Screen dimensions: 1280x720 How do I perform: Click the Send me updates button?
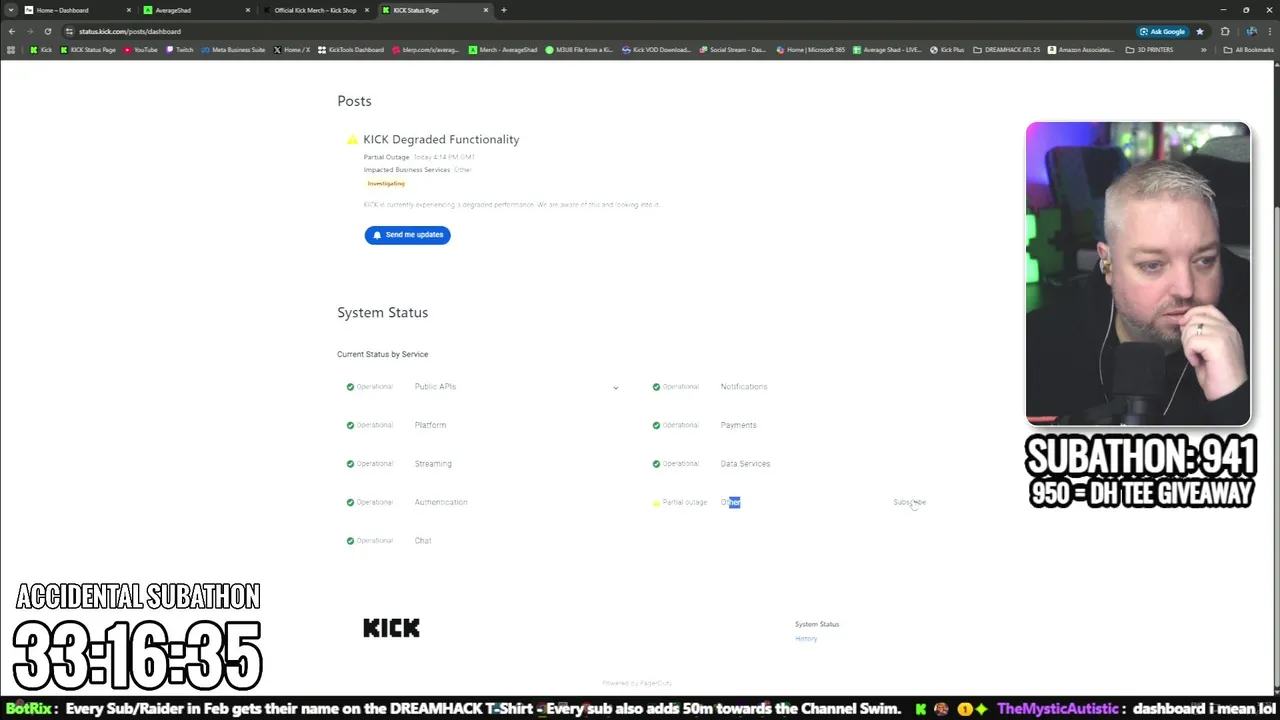[407, 235]
